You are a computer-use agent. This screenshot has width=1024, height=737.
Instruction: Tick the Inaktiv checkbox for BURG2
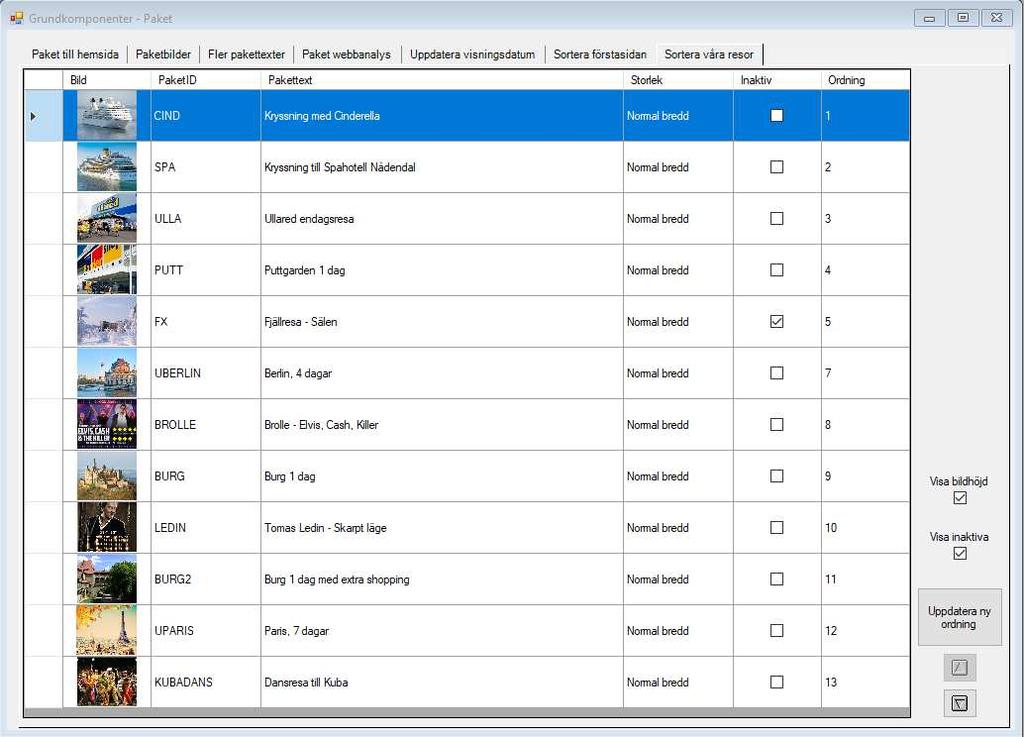tap(776, 580)
